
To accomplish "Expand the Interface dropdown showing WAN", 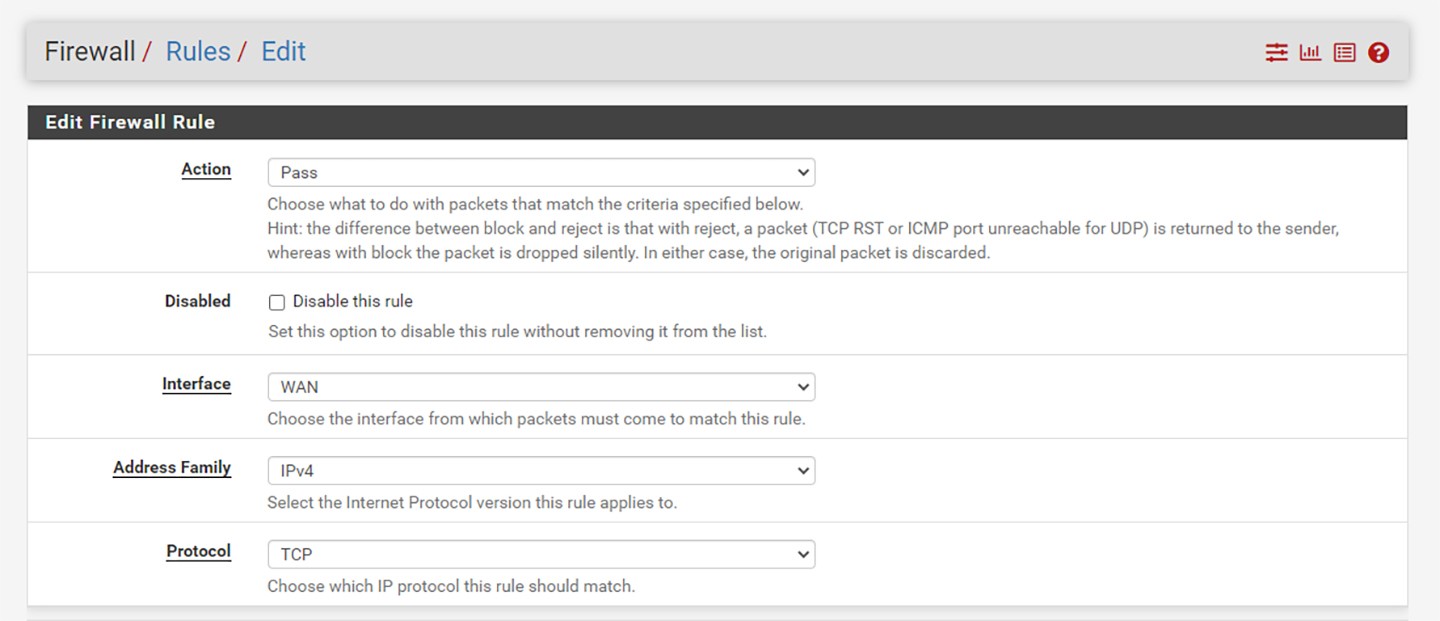I will point(541,387).
